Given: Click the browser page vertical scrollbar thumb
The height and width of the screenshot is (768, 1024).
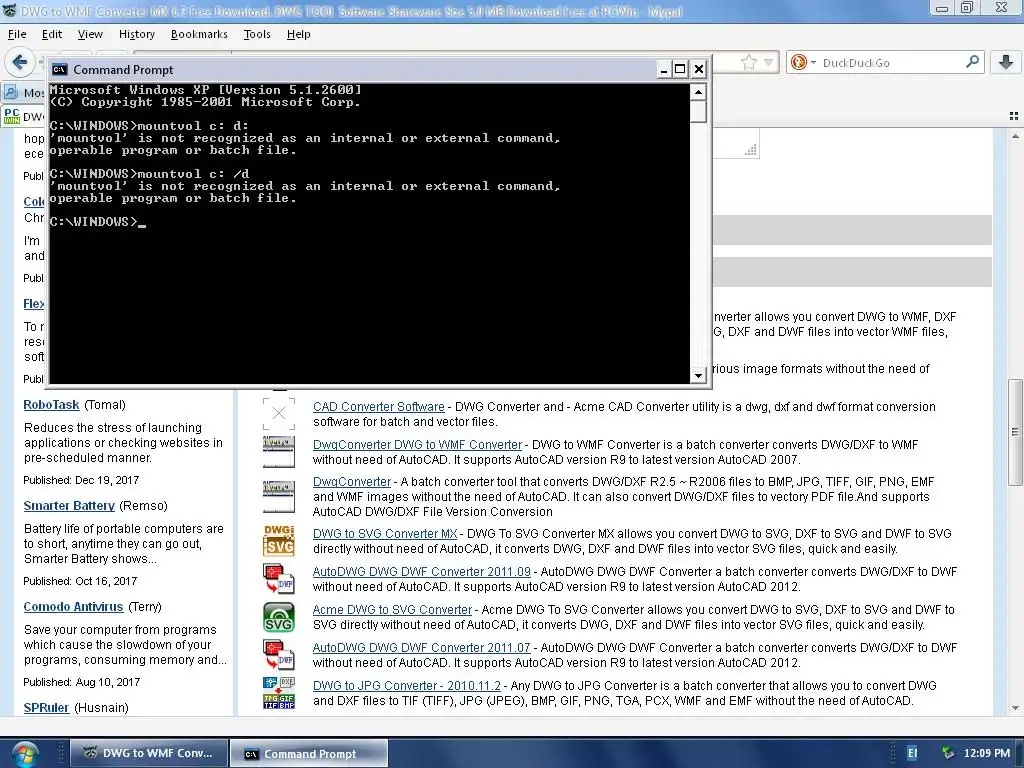Looking at the screenshot, I should (1015, 432).
